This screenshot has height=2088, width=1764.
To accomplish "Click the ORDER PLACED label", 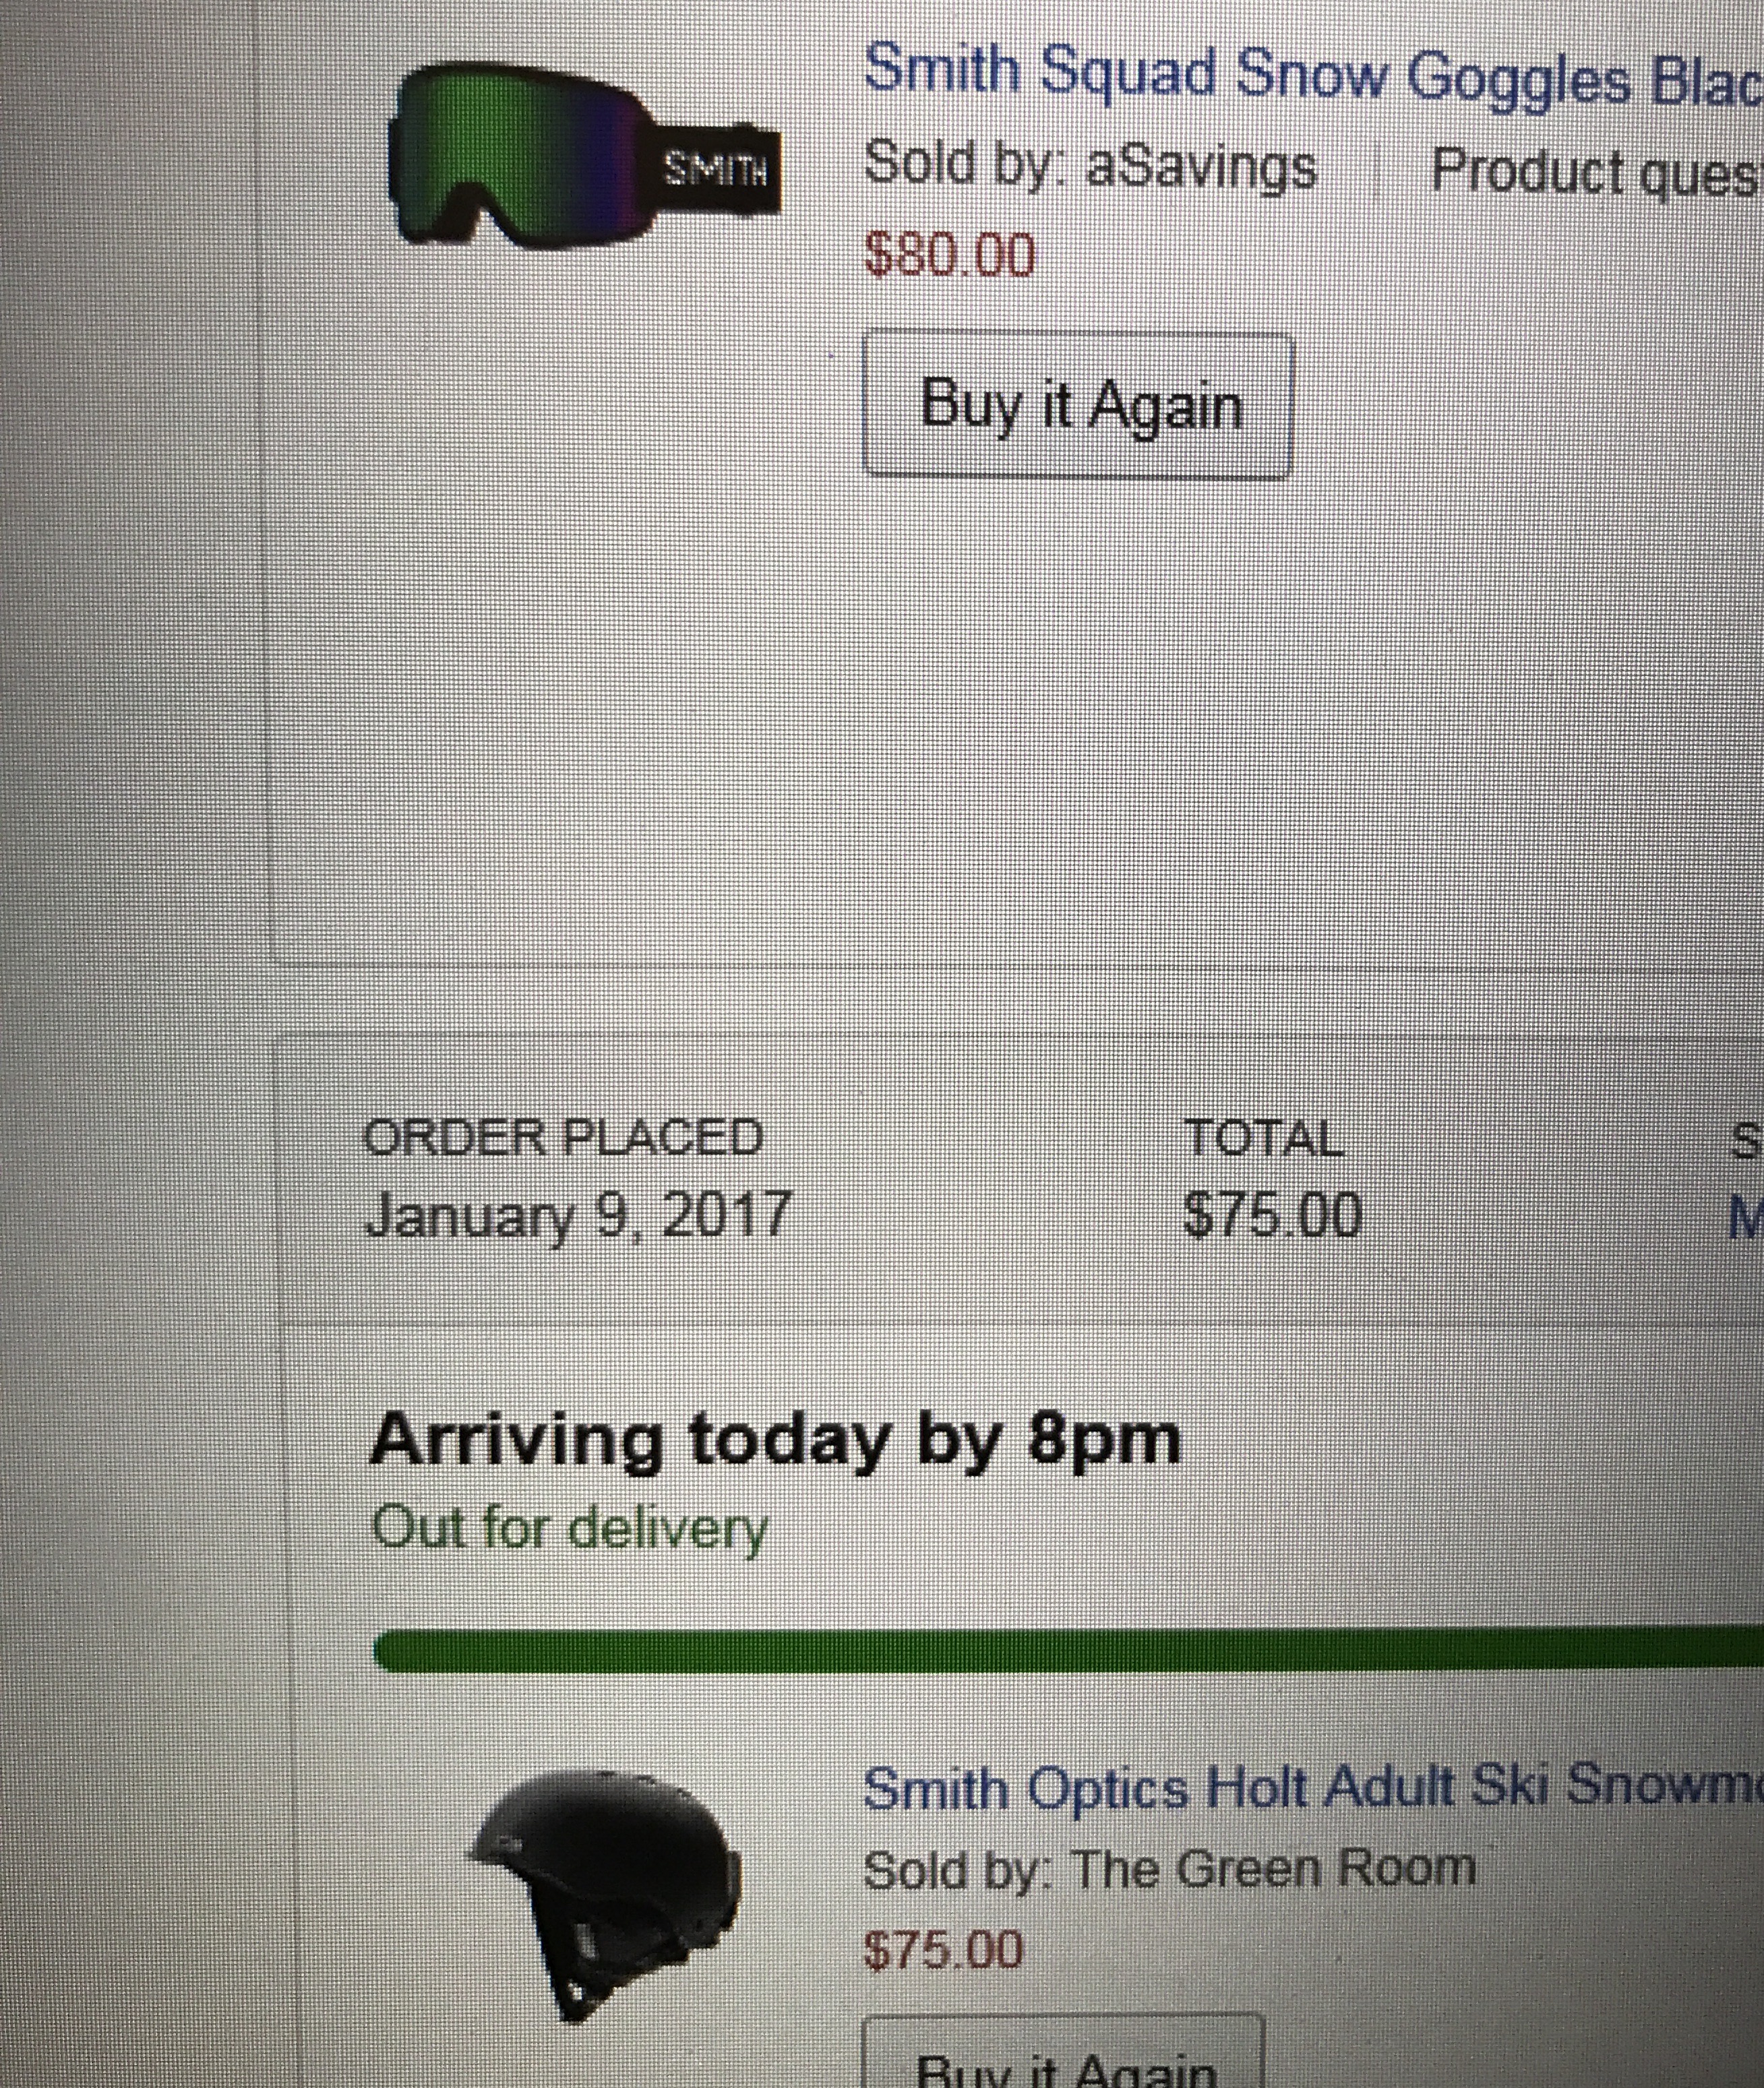I will [x=563, y=1137].
